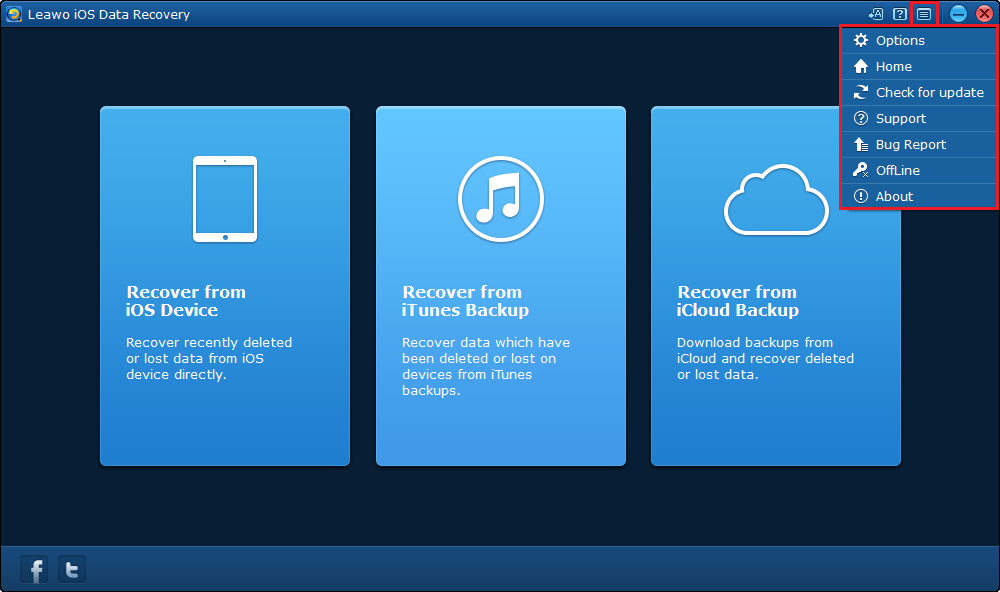The width and height of the screenshot is (1000, 592).
Task: Select Recover from iTunes Backup heading
Action: pyautogui.click(x=465, y=301)
